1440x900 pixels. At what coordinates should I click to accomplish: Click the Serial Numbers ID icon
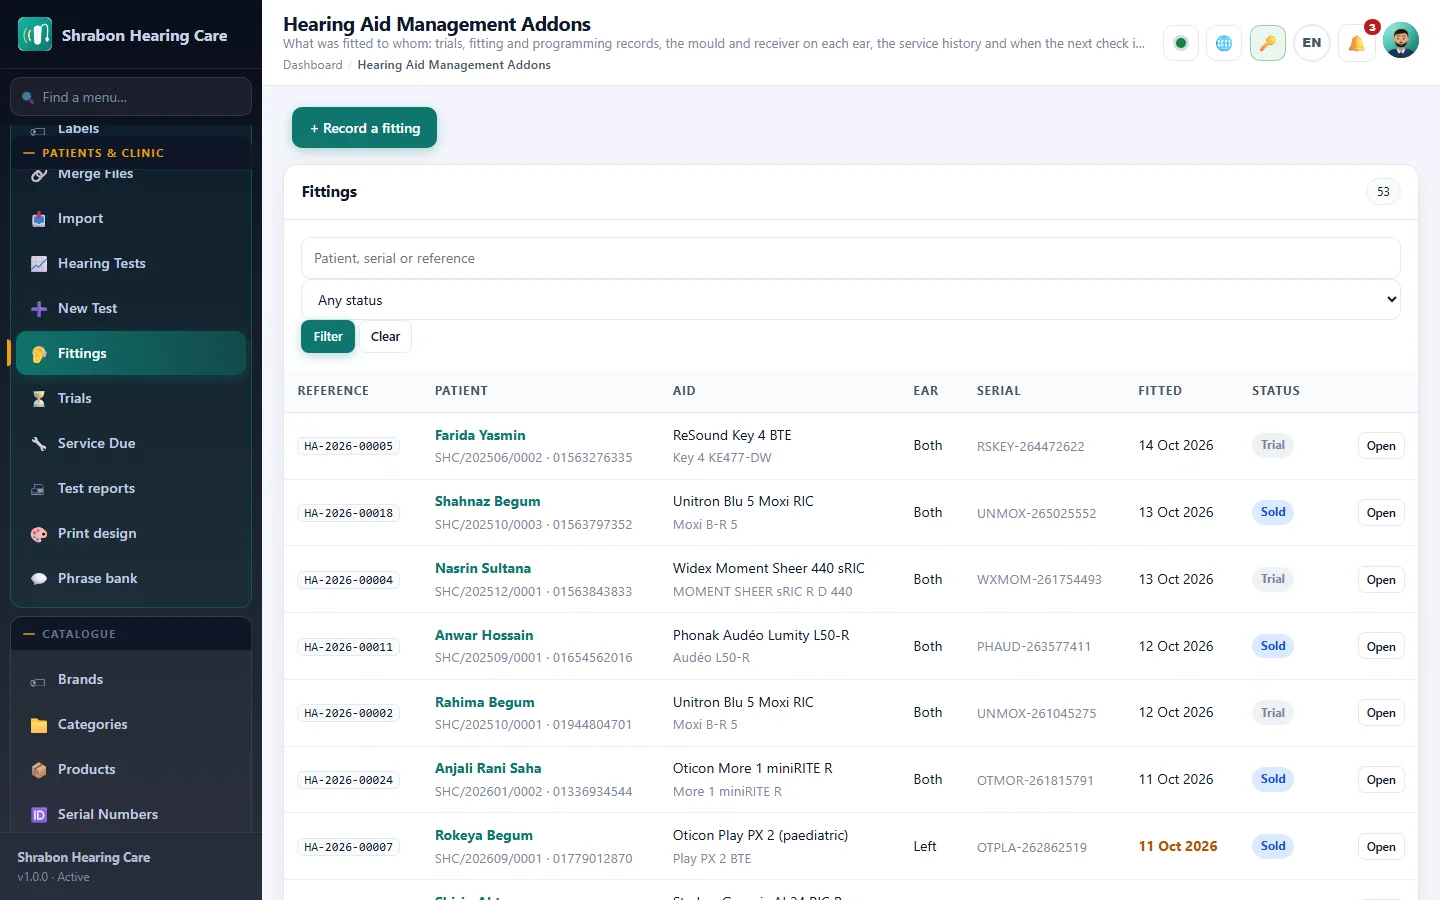(x=39, y=815)
